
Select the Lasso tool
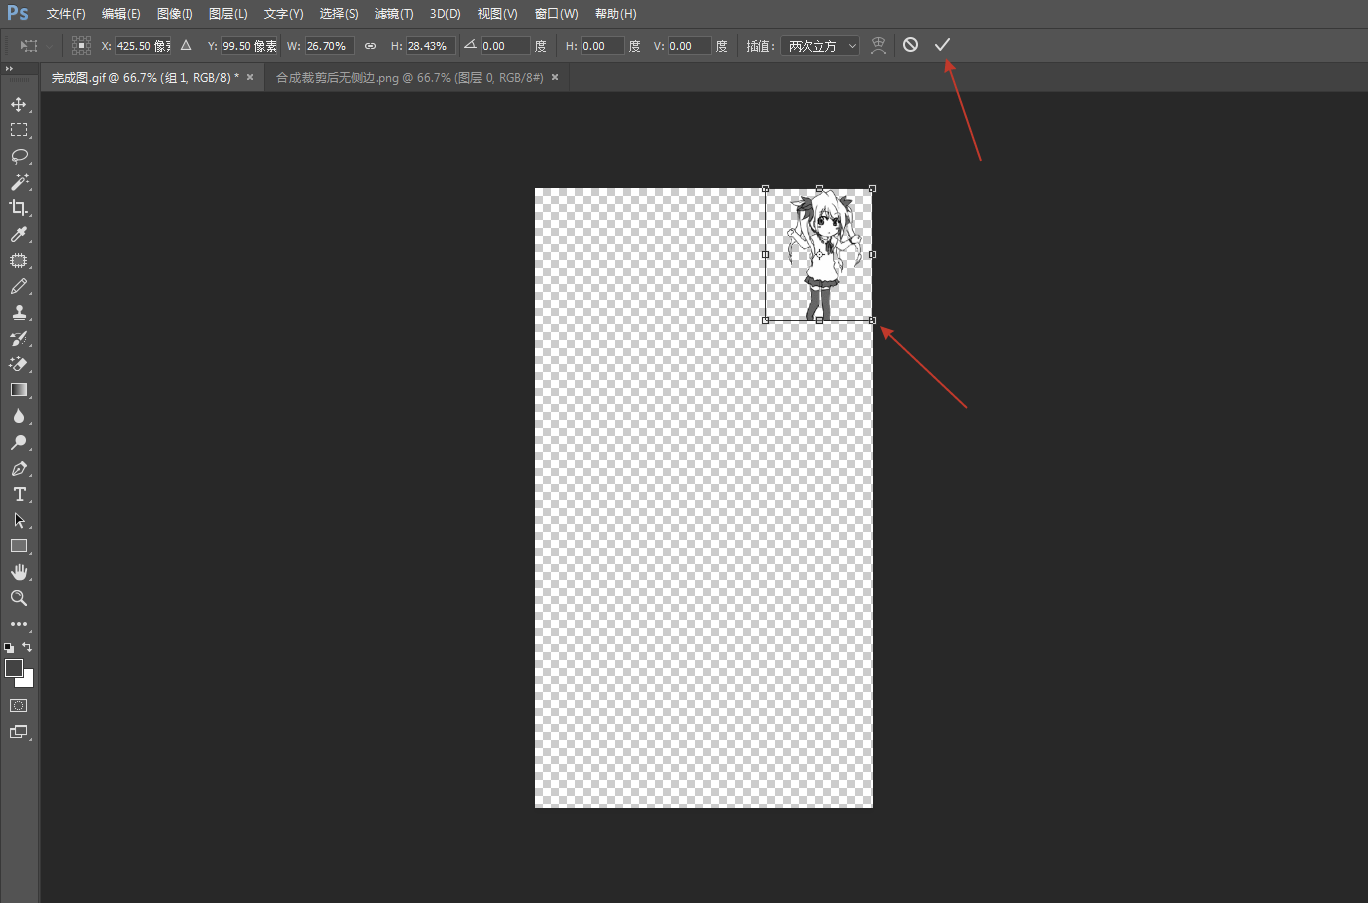tap(19, 156)
